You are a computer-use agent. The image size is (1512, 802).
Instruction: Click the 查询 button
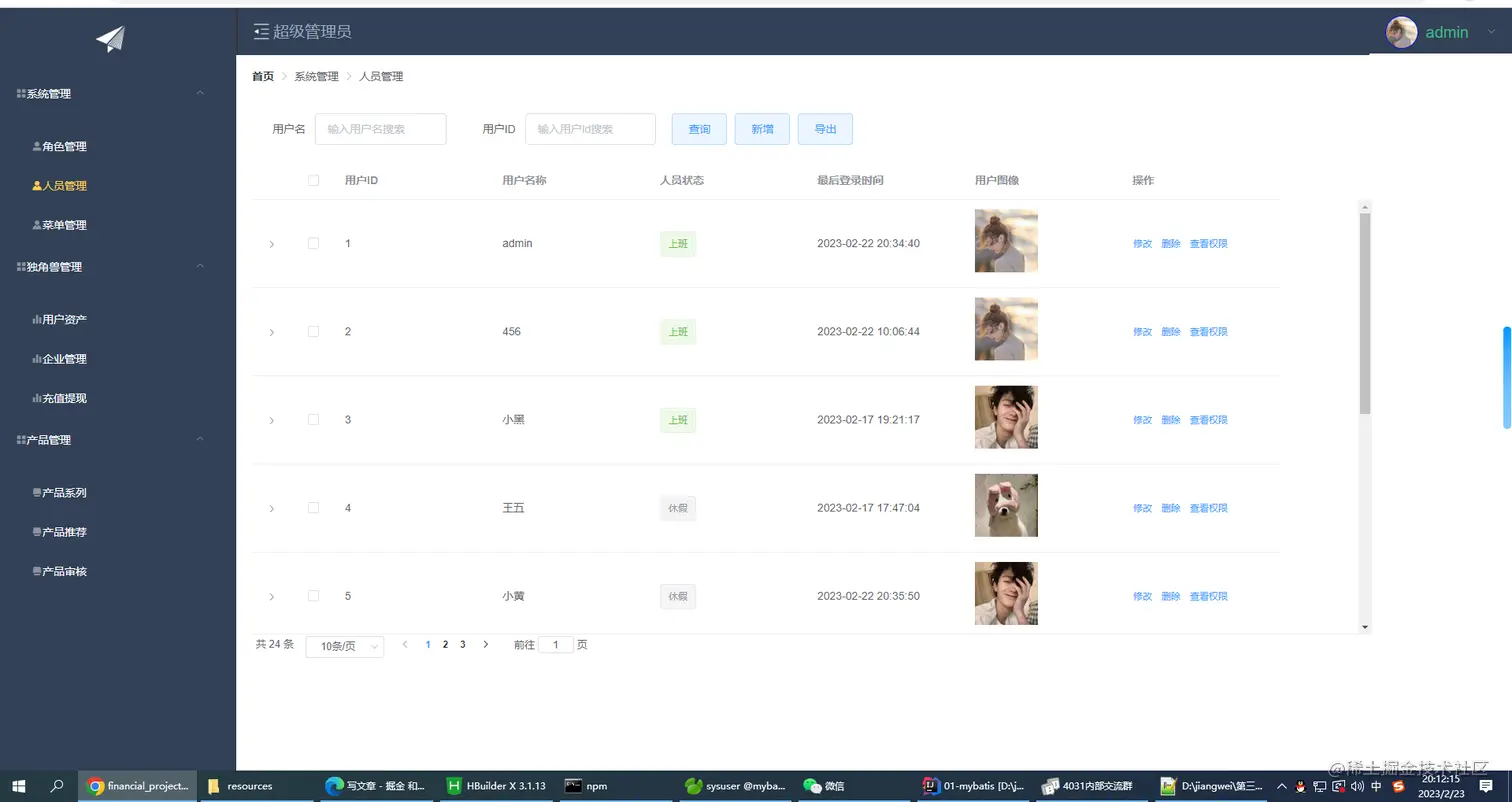(699, 129)
